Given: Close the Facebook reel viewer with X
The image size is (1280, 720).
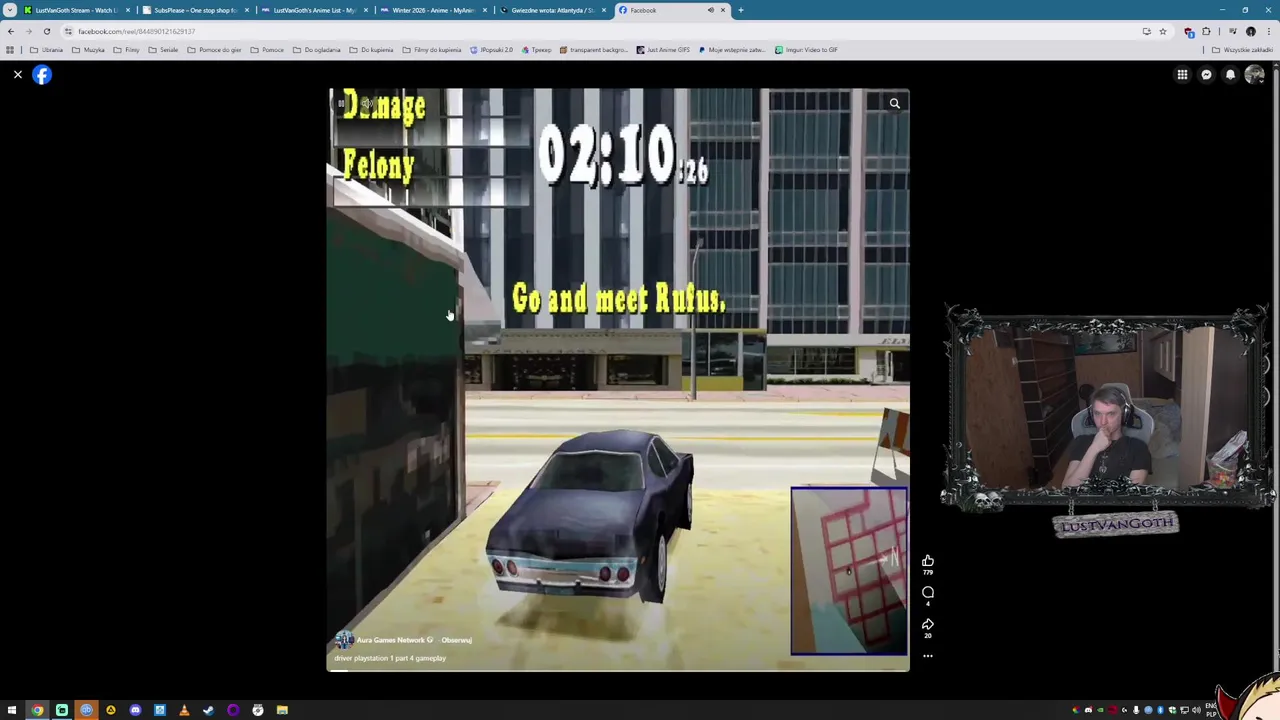Looking at the screenshot, I should pos(18,75).
